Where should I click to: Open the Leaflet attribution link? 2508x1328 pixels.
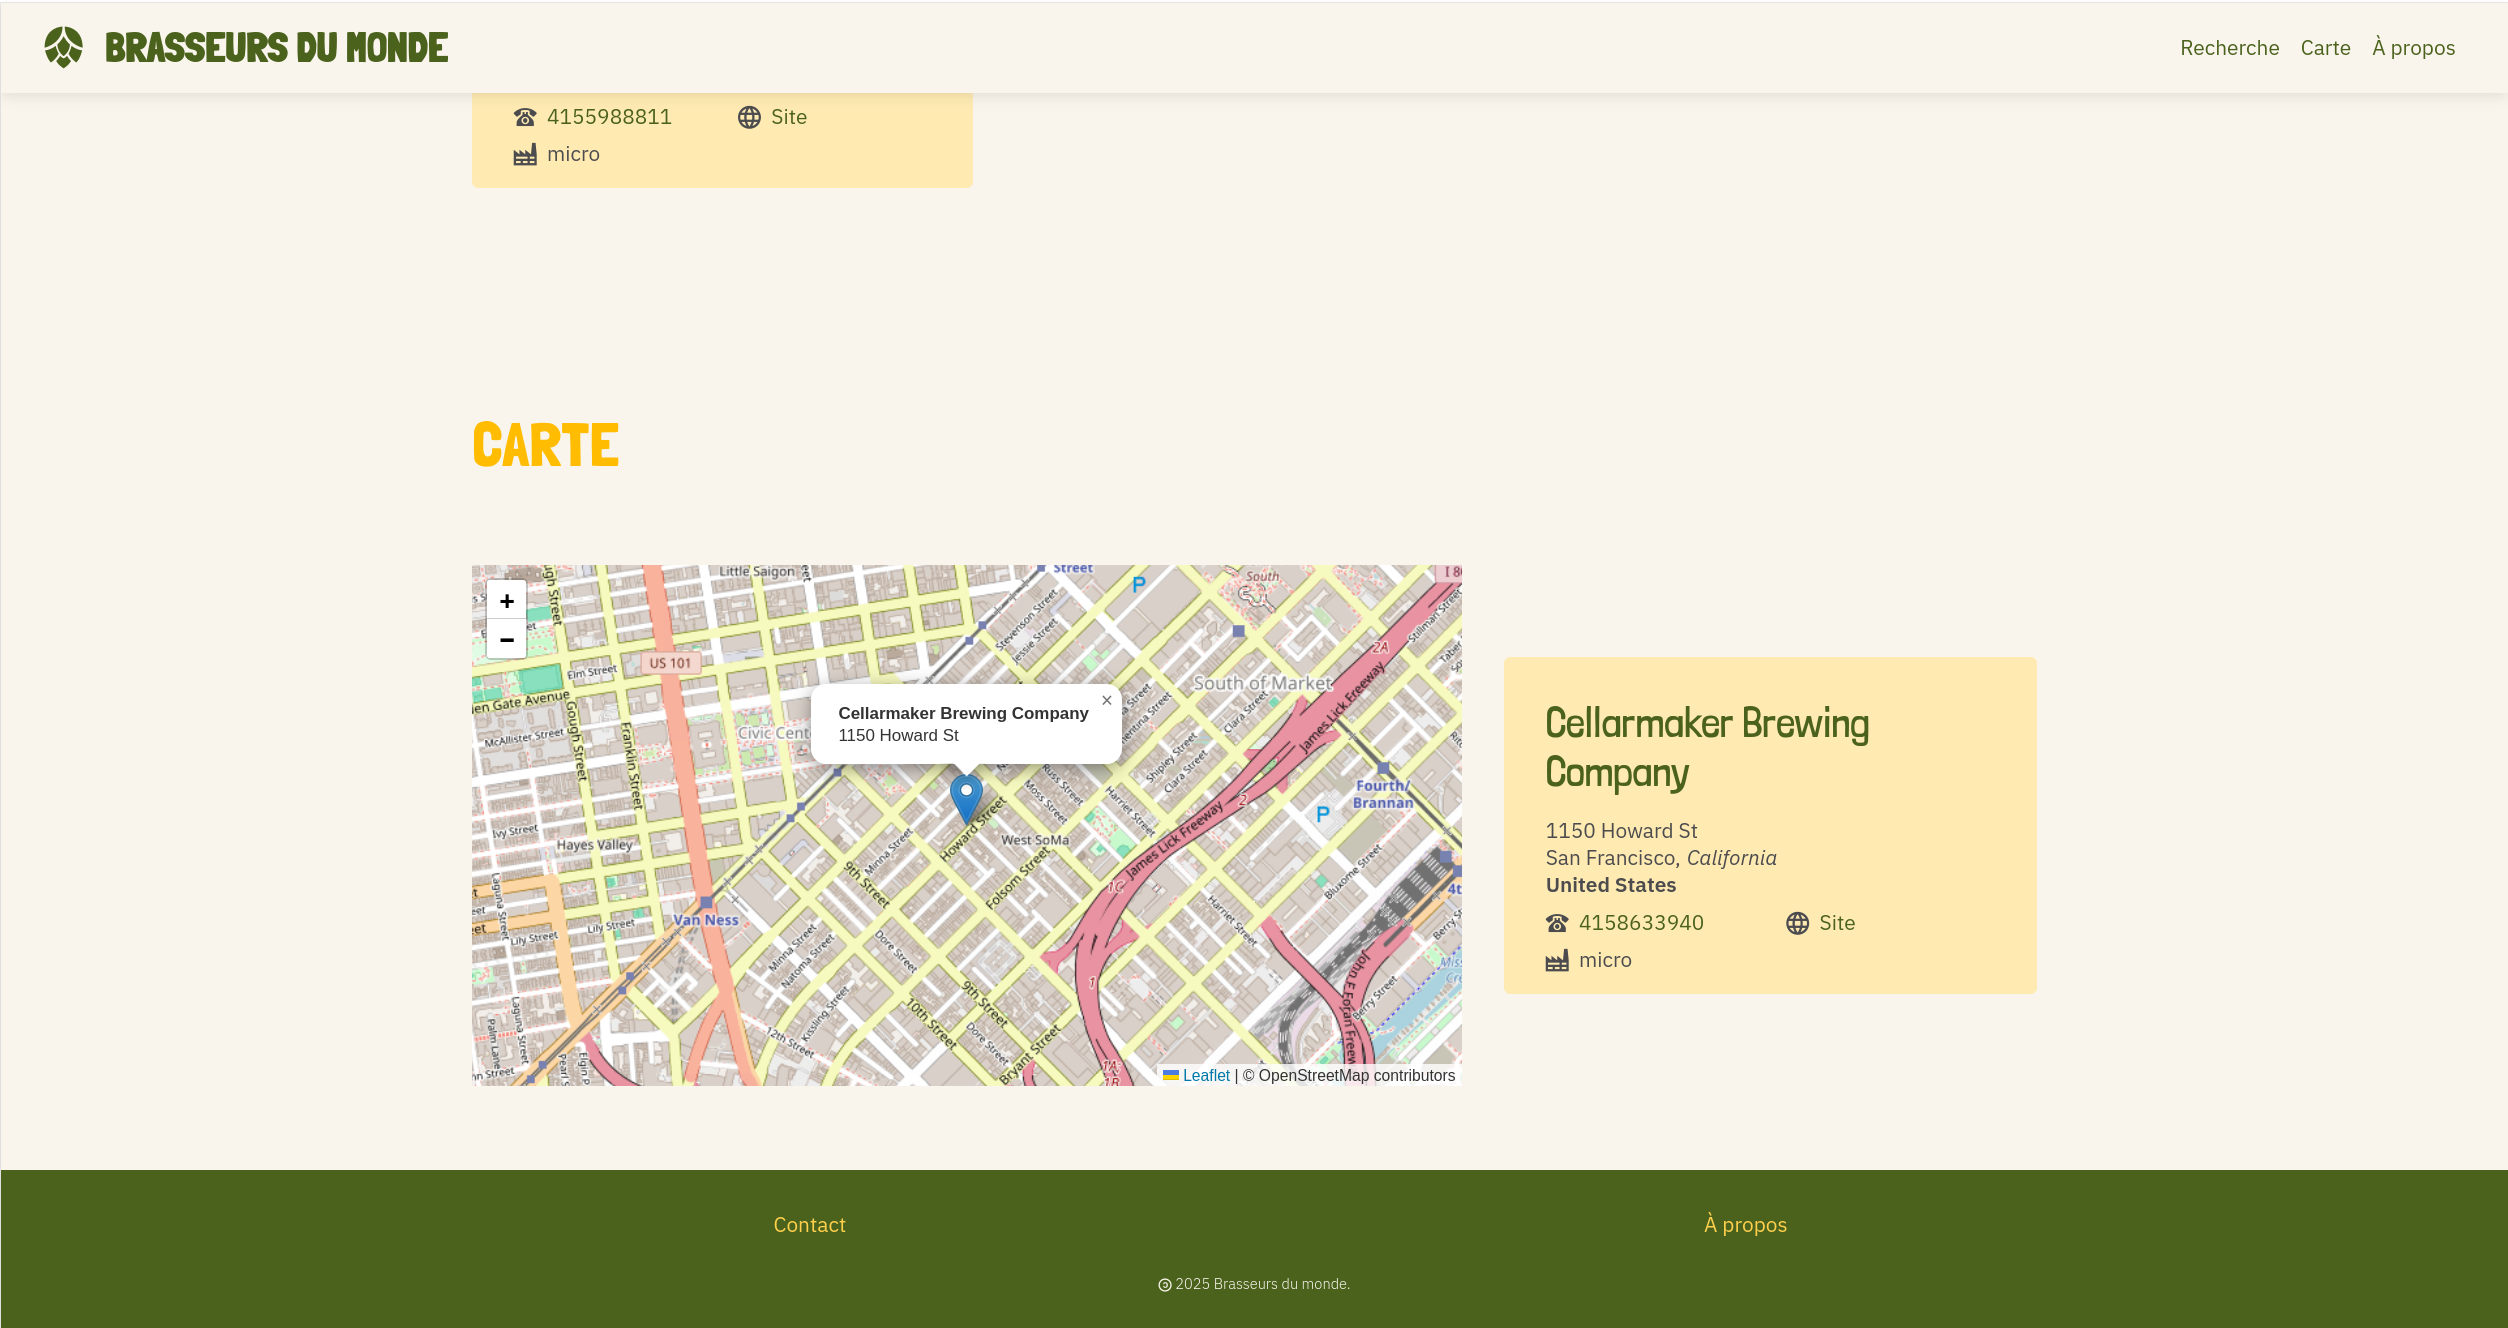1205,1076
